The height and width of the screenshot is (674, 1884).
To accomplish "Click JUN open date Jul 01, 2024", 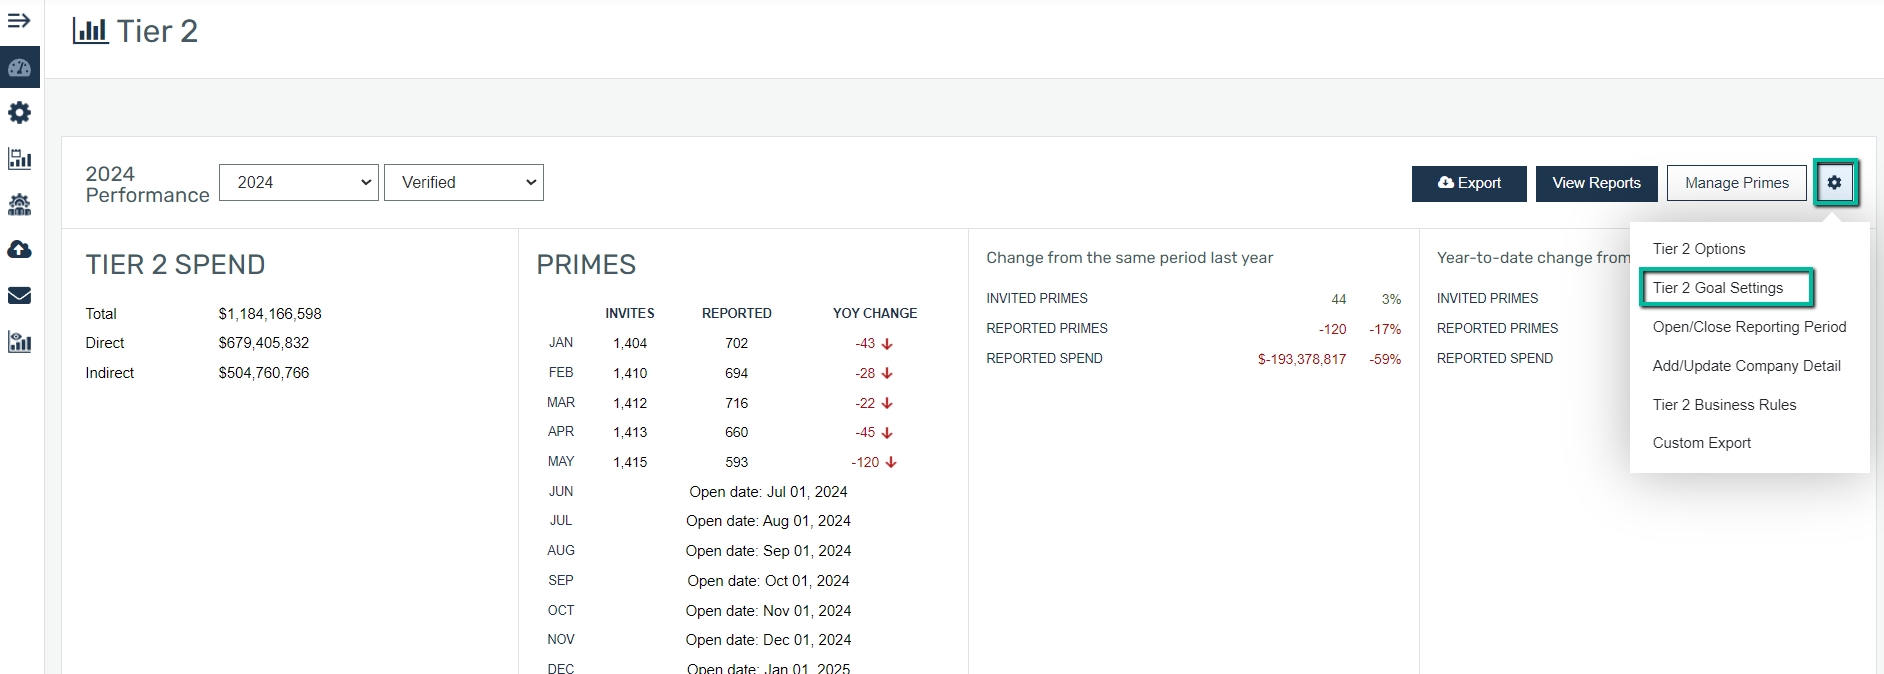I will (768, 492).
